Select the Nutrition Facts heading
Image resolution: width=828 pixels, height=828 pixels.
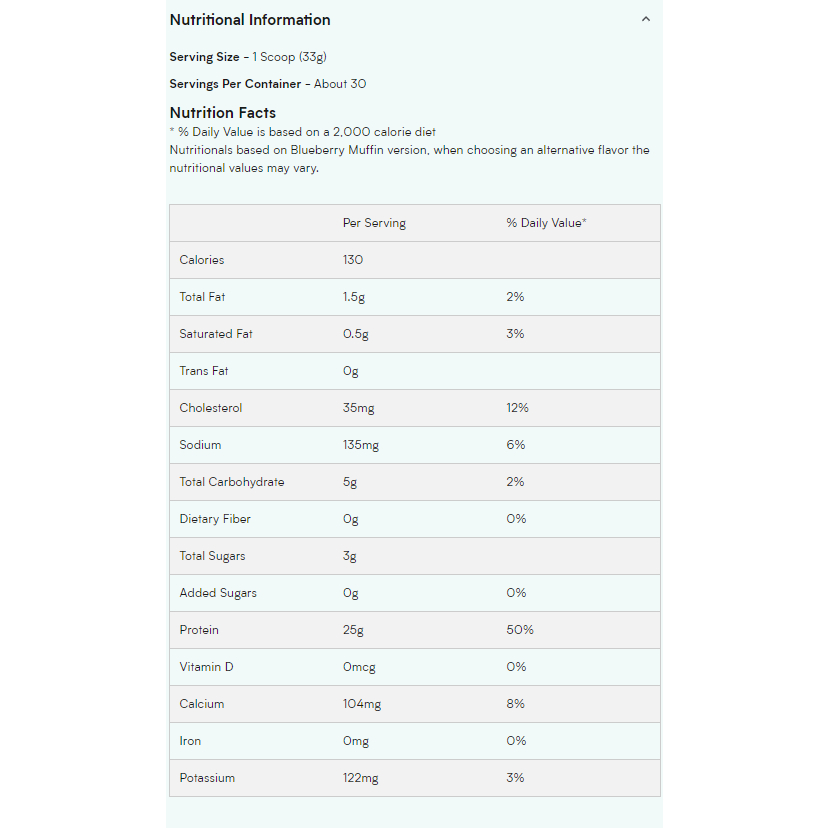223,113
